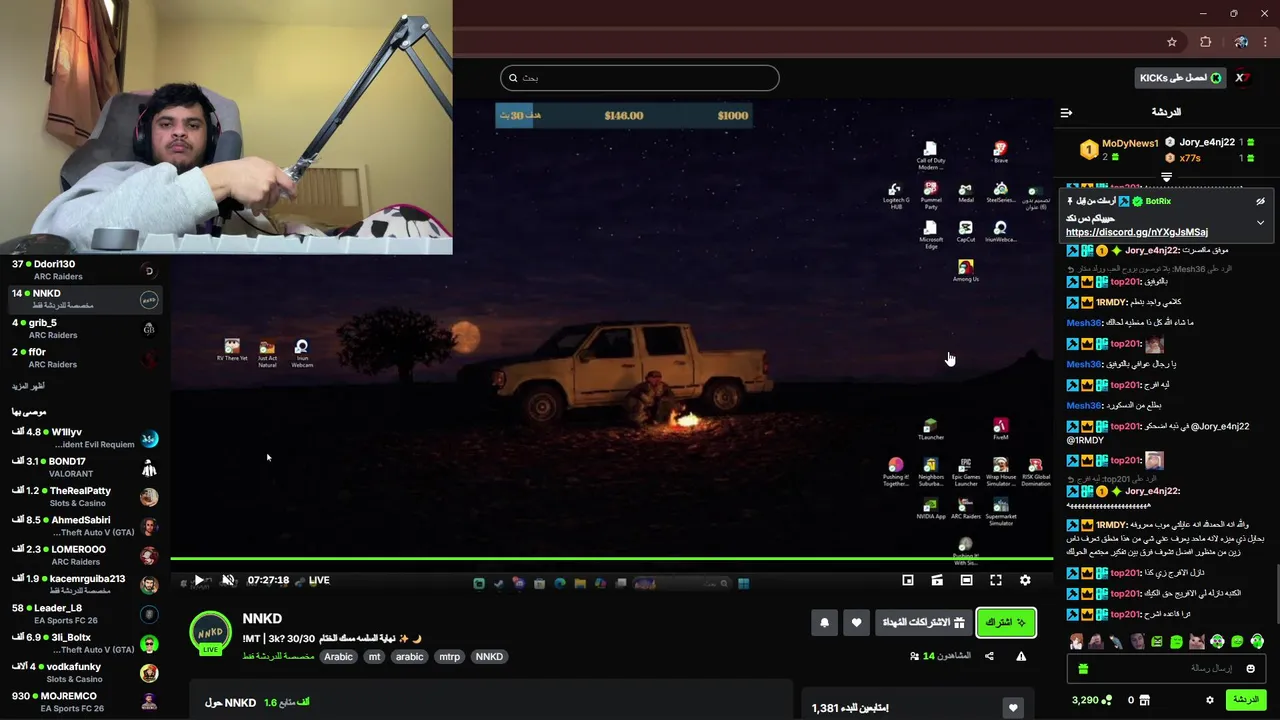Open the emoji picker in chat
Image resolution: width=1280 pixels, height=720 pixels.
click(x=1250, y=668)
